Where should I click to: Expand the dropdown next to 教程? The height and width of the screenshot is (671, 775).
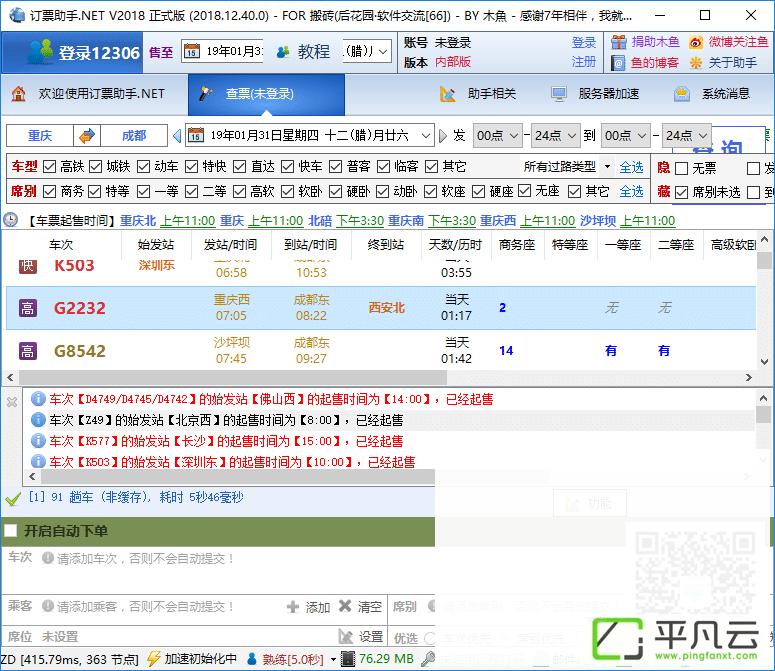383,51
